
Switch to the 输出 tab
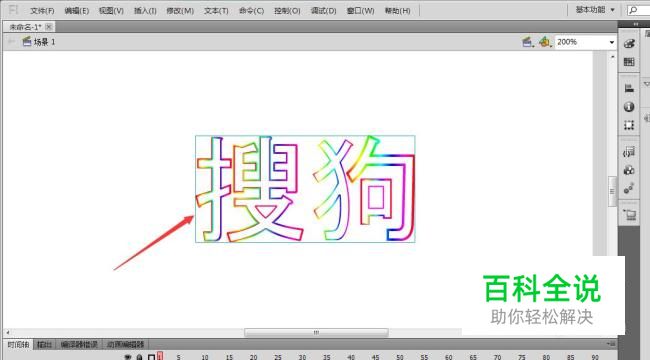point(44,345)
